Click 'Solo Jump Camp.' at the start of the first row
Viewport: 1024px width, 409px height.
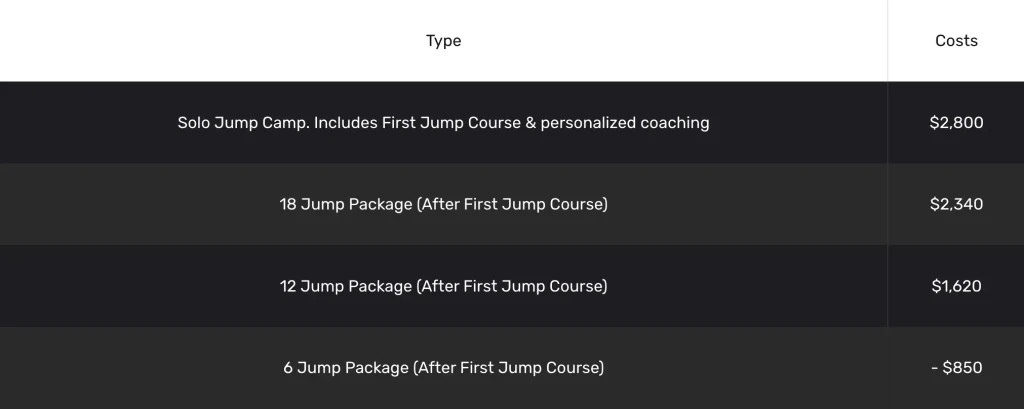click(244, 123)
